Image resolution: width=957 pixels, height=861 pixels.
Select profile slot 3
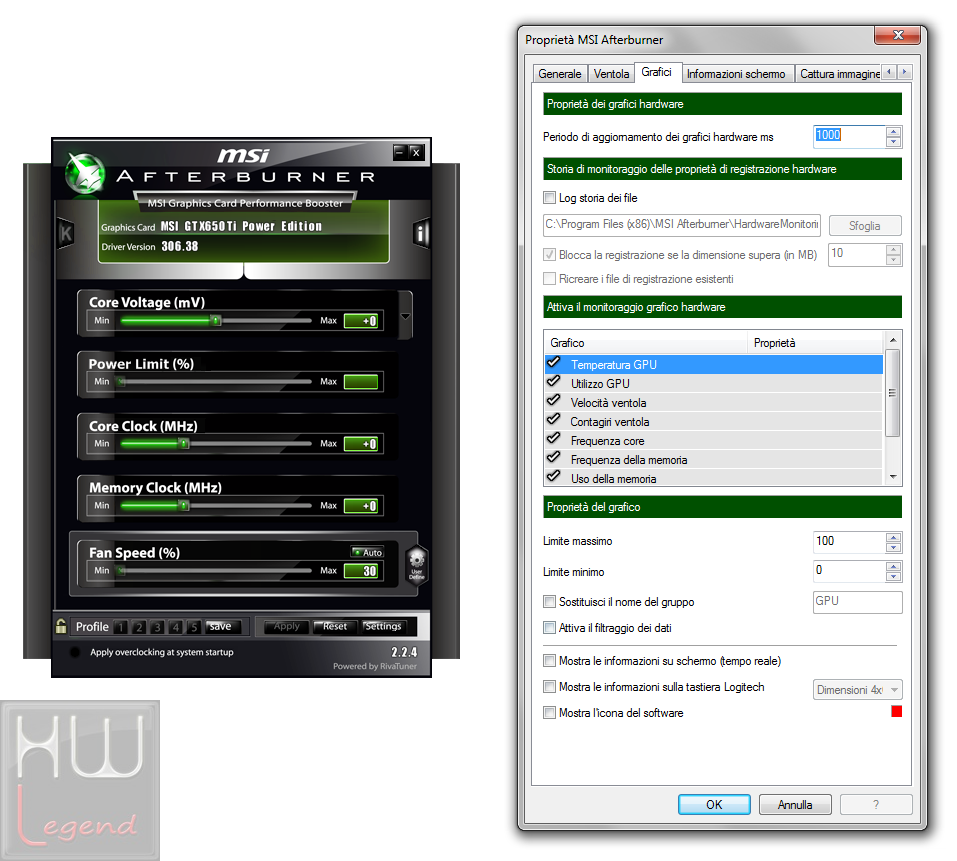click(157, 627)
